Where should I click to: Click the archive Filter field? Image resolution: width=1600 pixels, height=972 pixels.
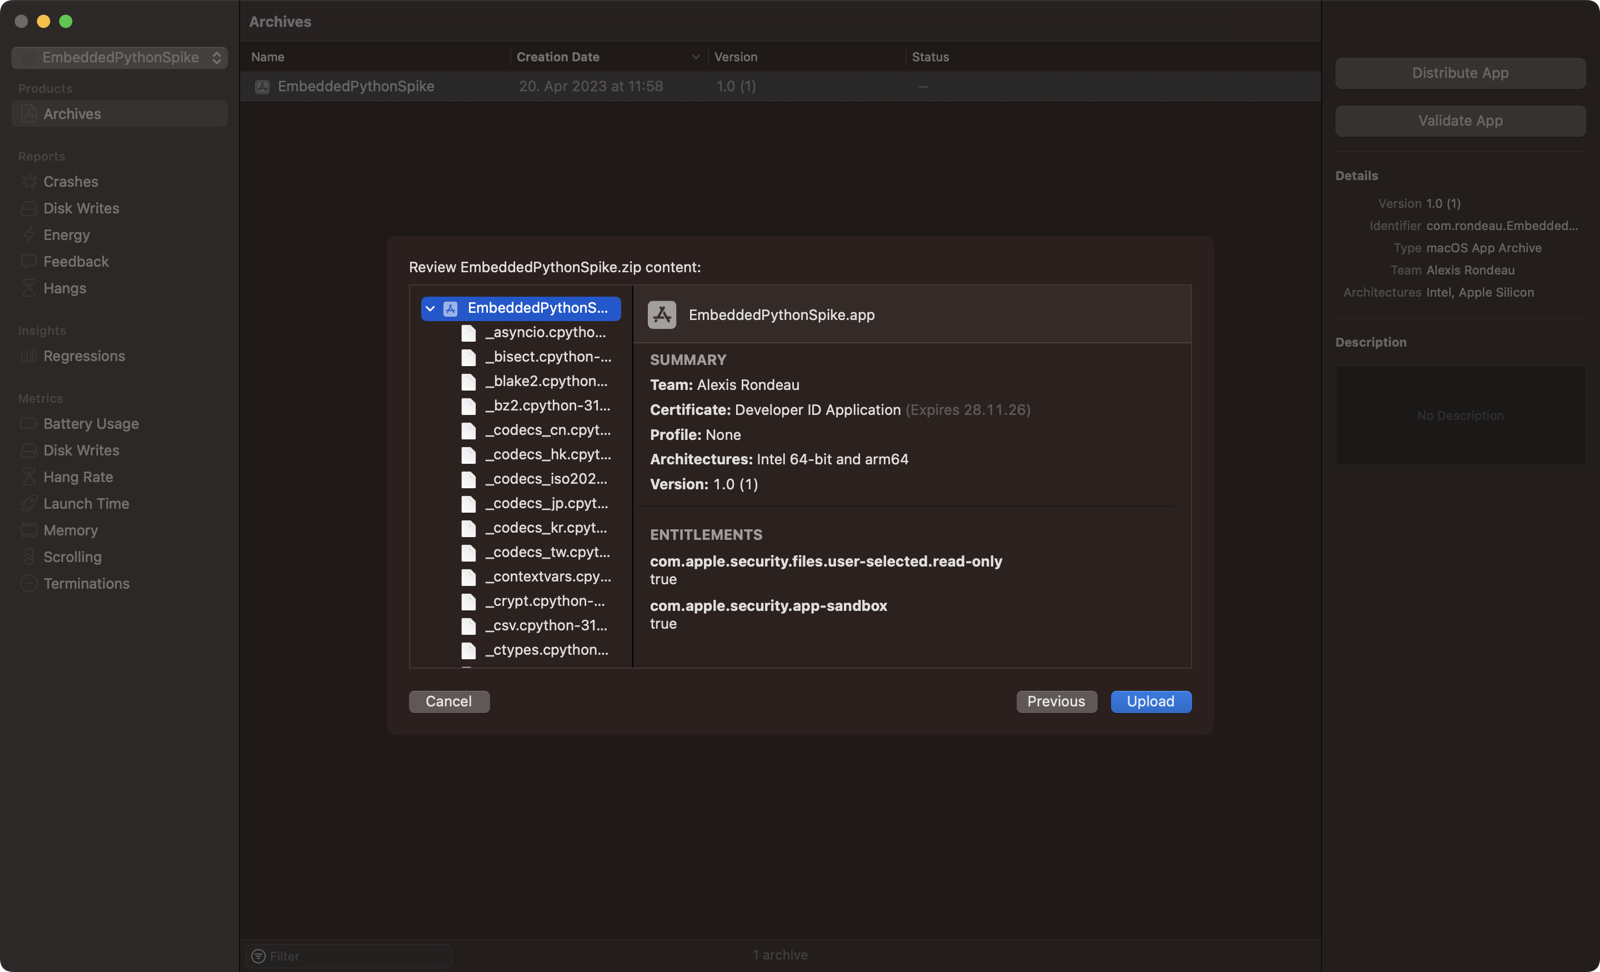click(349, 956)
